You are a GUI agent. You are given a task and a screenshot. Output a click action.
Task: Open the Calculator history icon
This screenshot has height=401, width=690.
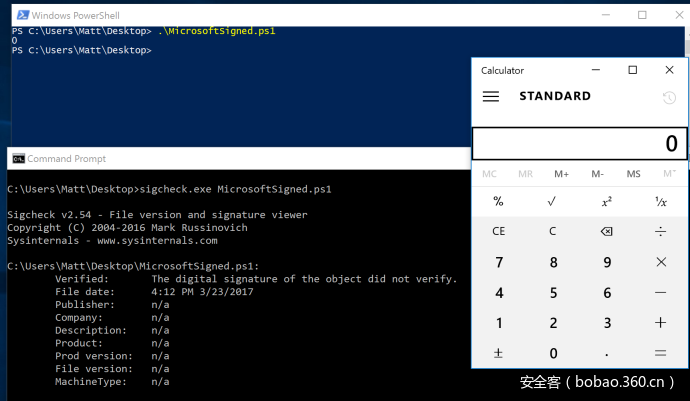pos(669,97)
